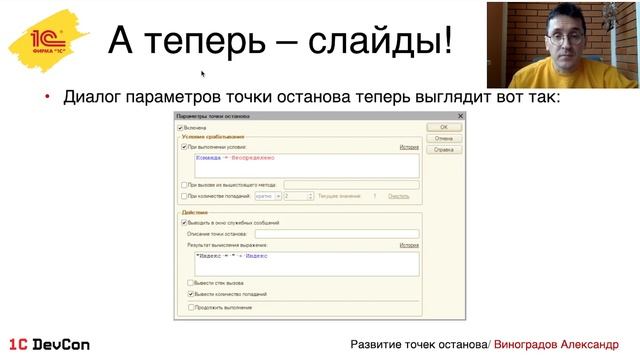Enable 'Продолжить выполнение' checkbox

191,307
